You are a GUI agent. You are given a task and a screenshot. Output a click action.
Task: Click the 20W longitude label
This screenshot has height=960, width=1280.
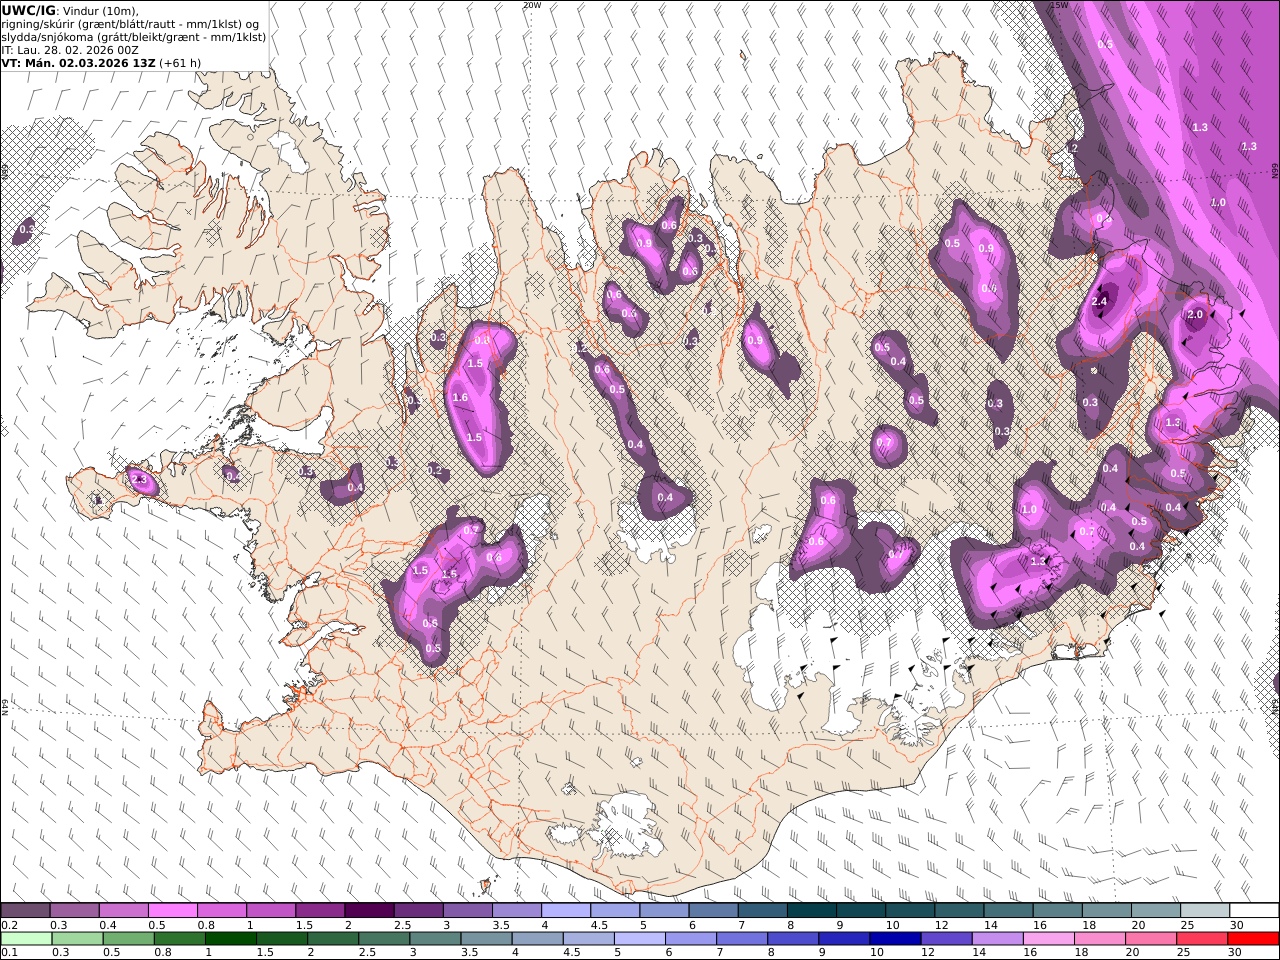532,5
